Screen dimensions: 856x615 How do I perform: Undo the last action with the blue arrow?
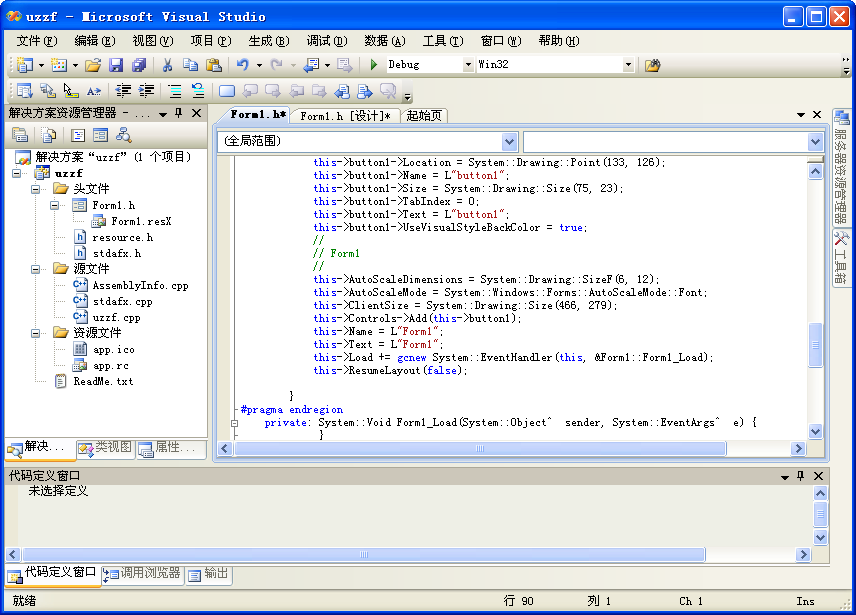[x=242, y=65]
